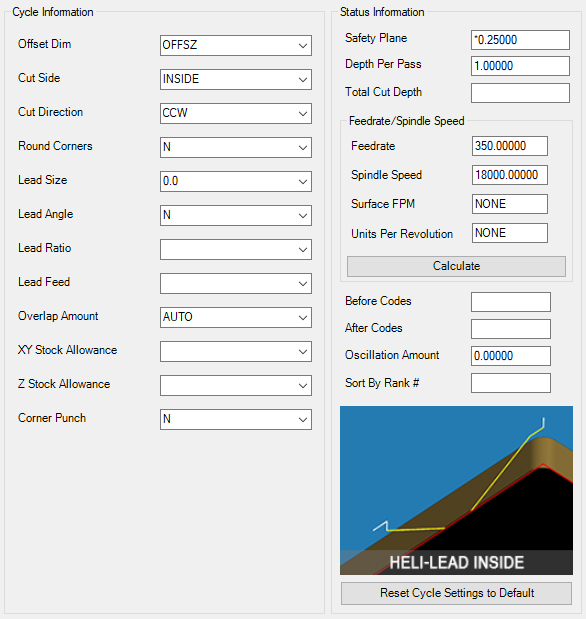The image size is (586, 619).
Task: Click the Sort By Rank # field
Action: [x=511, y=383]
